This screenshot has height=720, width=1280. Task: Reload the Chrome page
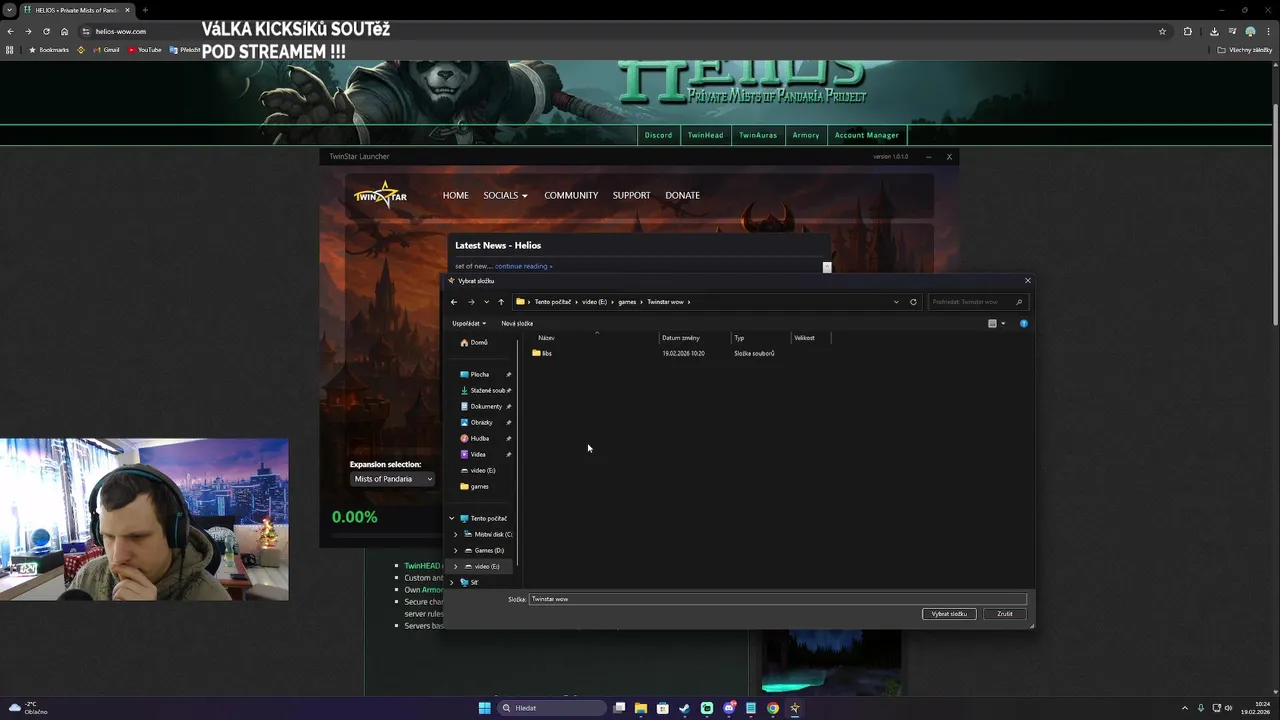pyautogui.click(x=46, y=31)
